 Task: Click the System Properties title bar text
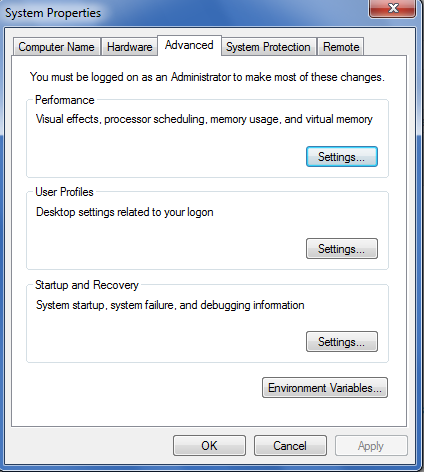tap(53, 13)
